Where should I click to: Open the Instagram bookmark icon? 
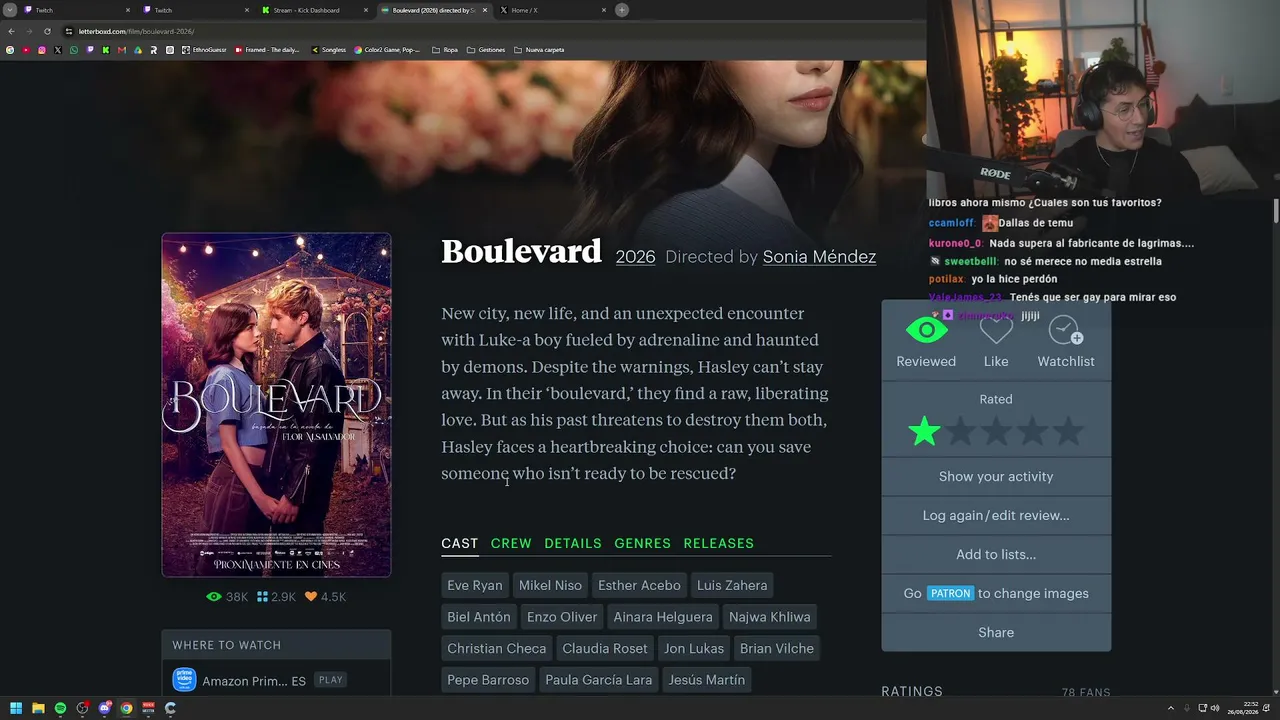pyautogui.click(x=42, y=50)
